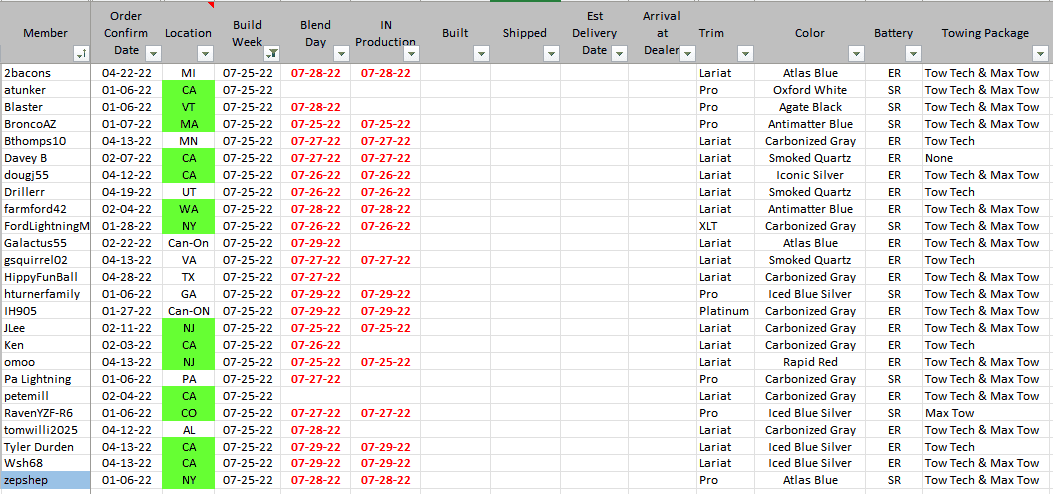This screenshot has width=1053, height=494.
Task: Open the Location column filter dropdown
Action: 206,52
